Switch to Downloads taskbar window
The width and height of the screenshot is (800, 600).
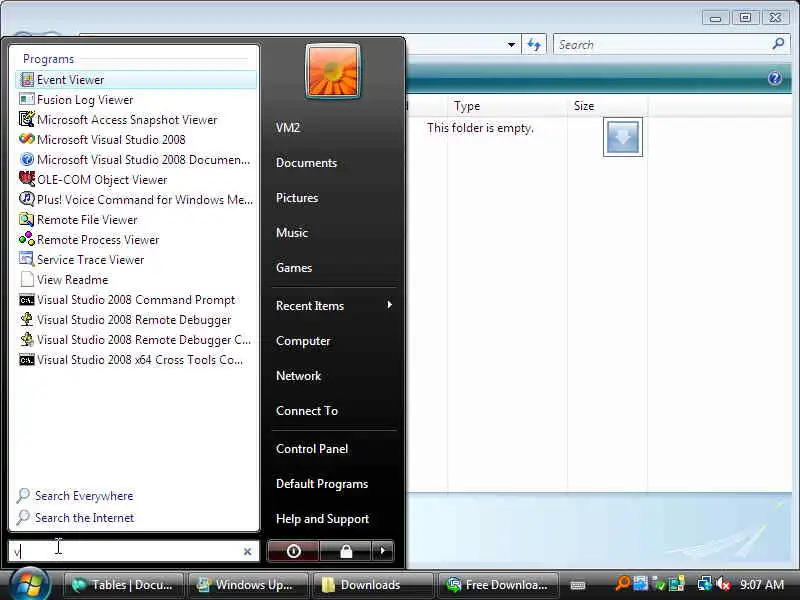tap(372, 585)
